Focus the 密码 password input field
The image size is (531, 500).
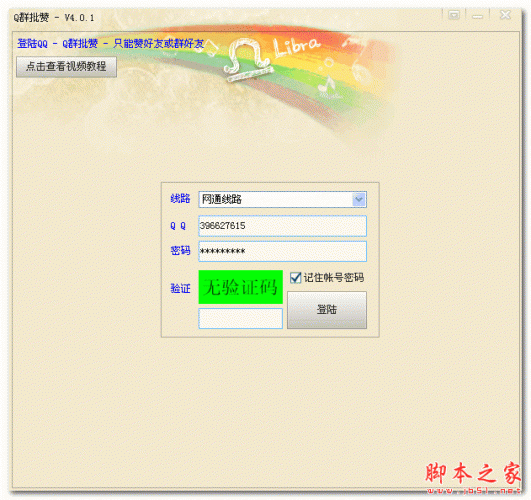282,251
